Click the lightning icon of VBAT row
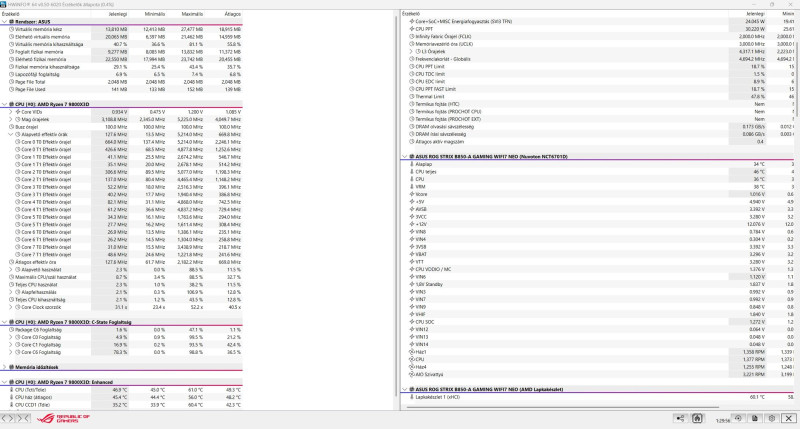This screenshot has width=800, height=429. [x=412, y=254]
